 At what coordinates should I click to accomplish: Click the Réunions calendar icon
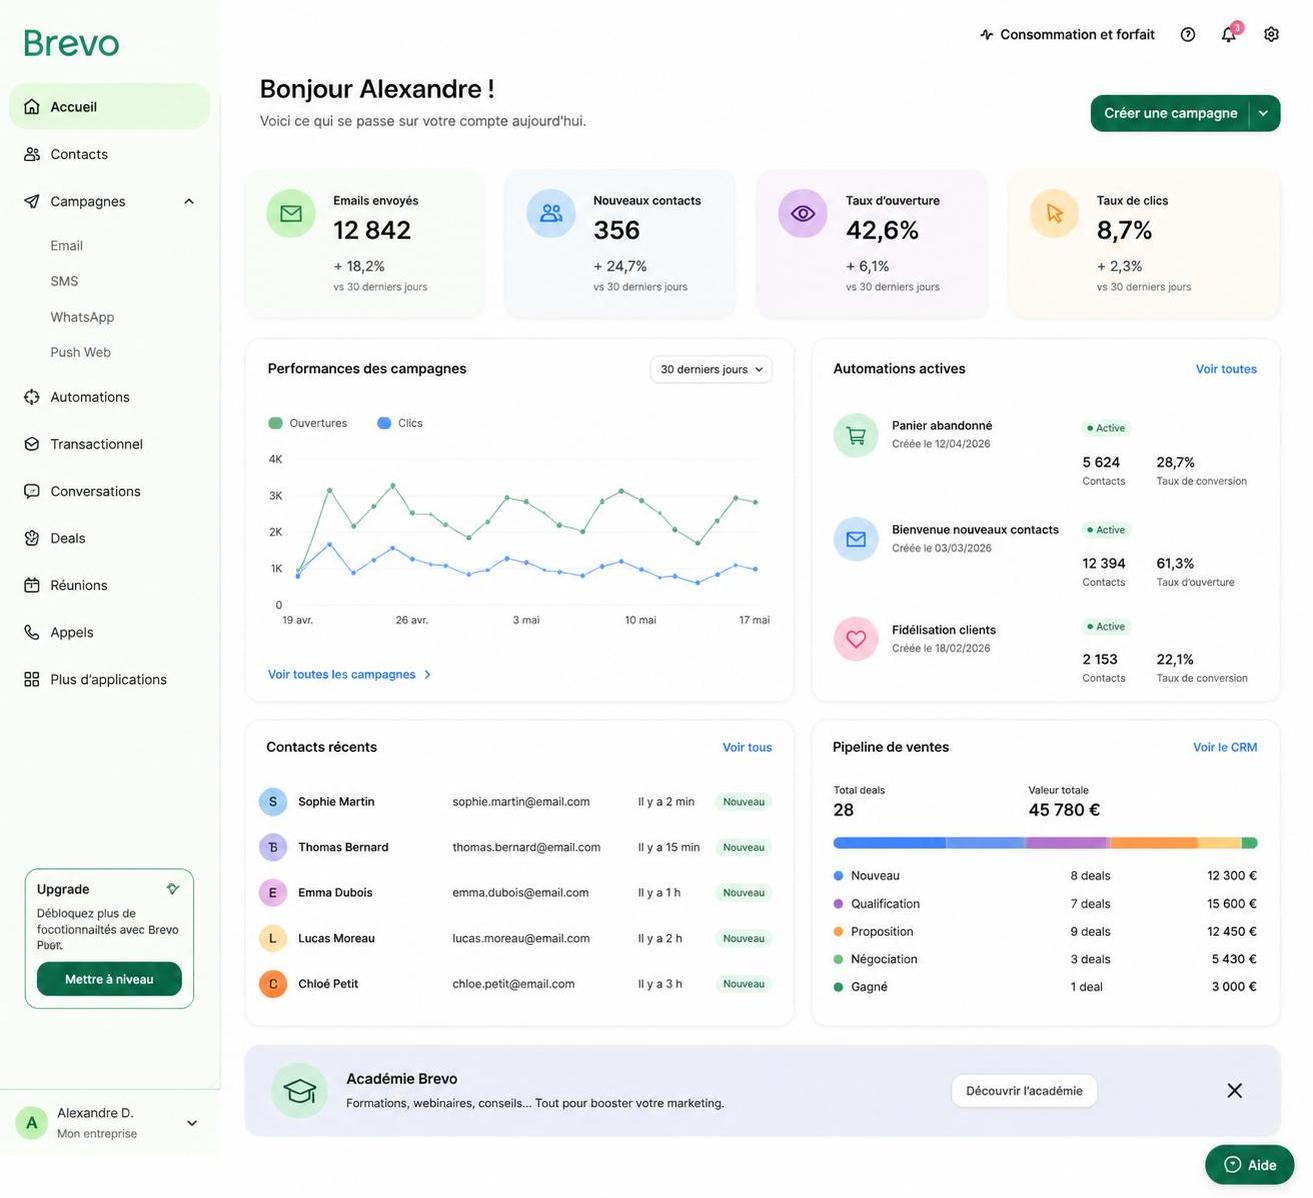(x=32, y=585)
